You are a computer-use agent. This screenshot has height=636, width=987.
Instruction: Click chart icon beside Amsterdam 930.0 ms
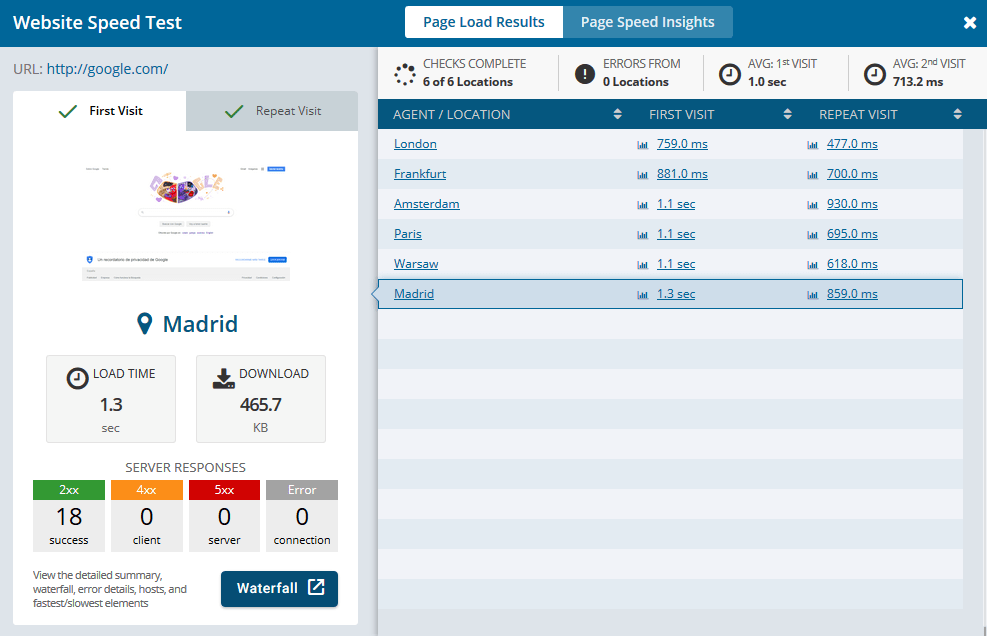pyautogui.click(x=812, y=205)
